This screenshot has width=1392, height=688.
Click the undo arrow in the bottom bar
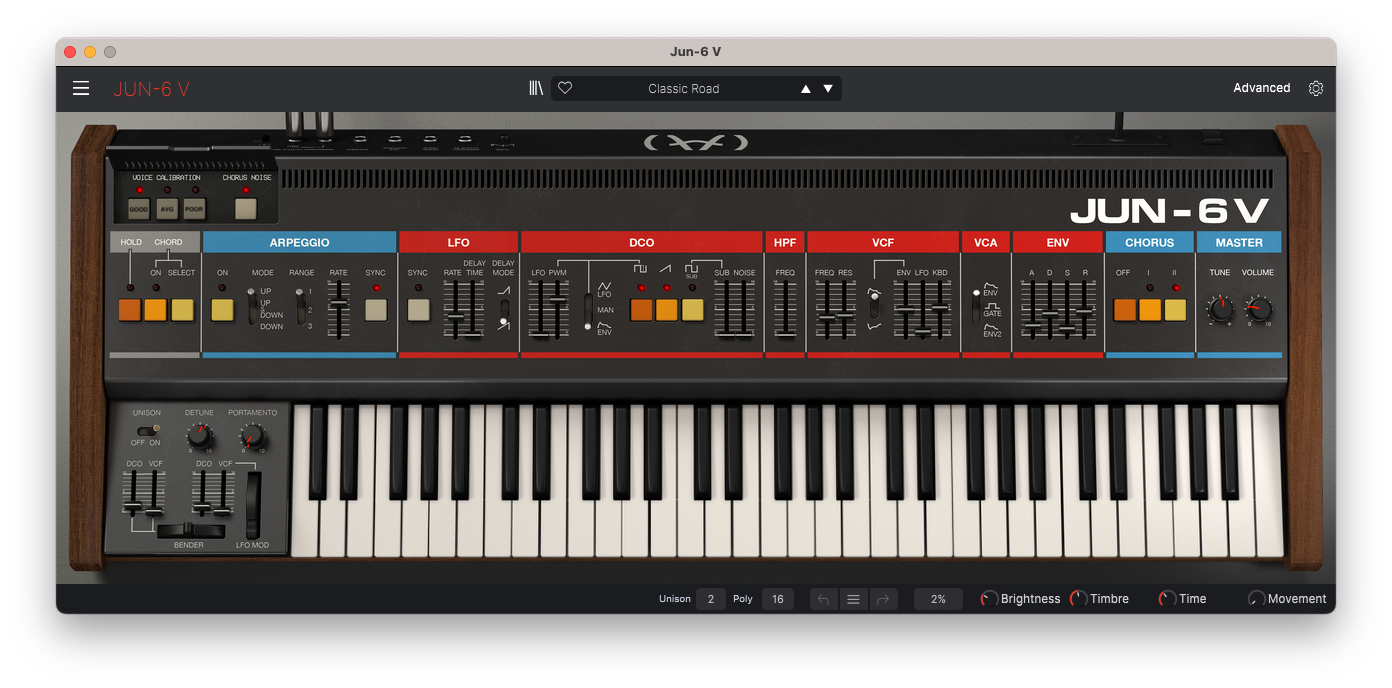823,599
